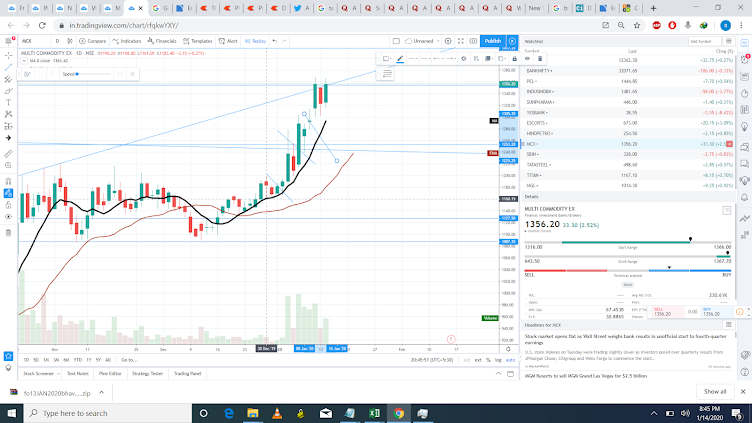The height and width of the screenshot is (423, 752).
Task: Open the hamburger menu at top left
Action: pyautogui.click(x=9, y=41)
